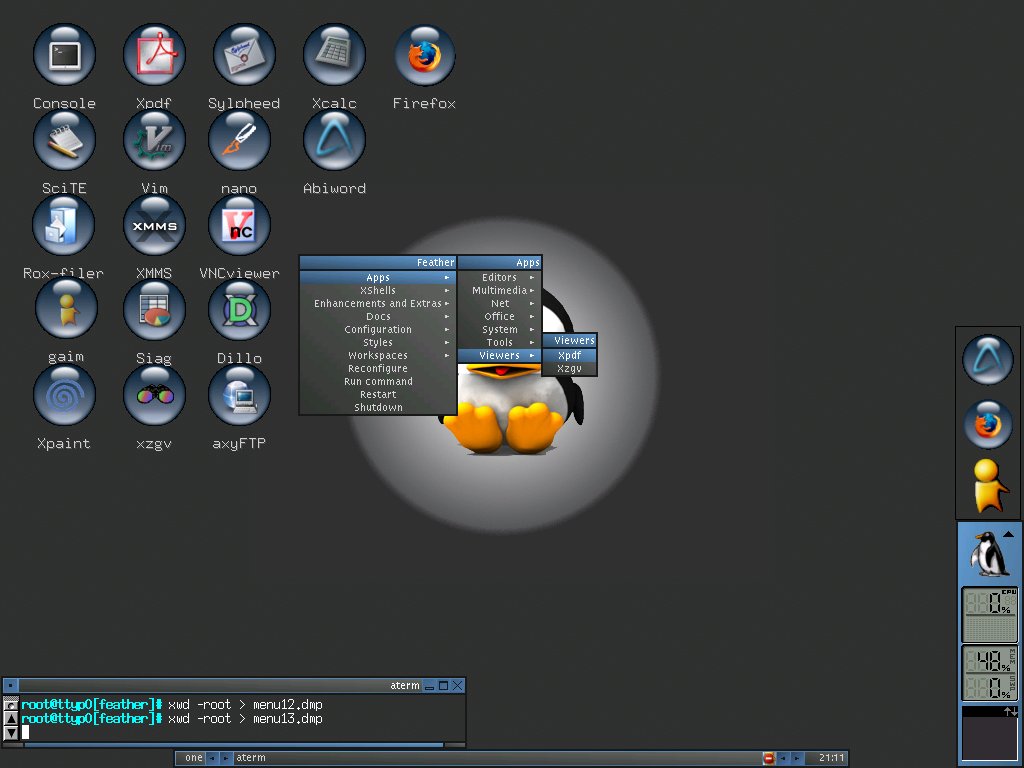
Task: Expand the Office submenu under Apps
Action: pyautogui.click(x=500, y=317)
